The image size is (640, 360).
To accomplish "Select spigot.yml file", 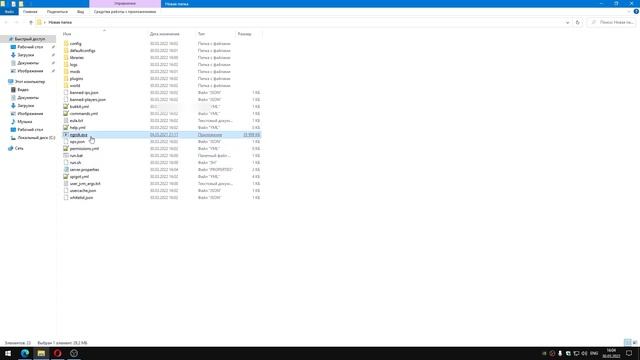I will 79,176.
